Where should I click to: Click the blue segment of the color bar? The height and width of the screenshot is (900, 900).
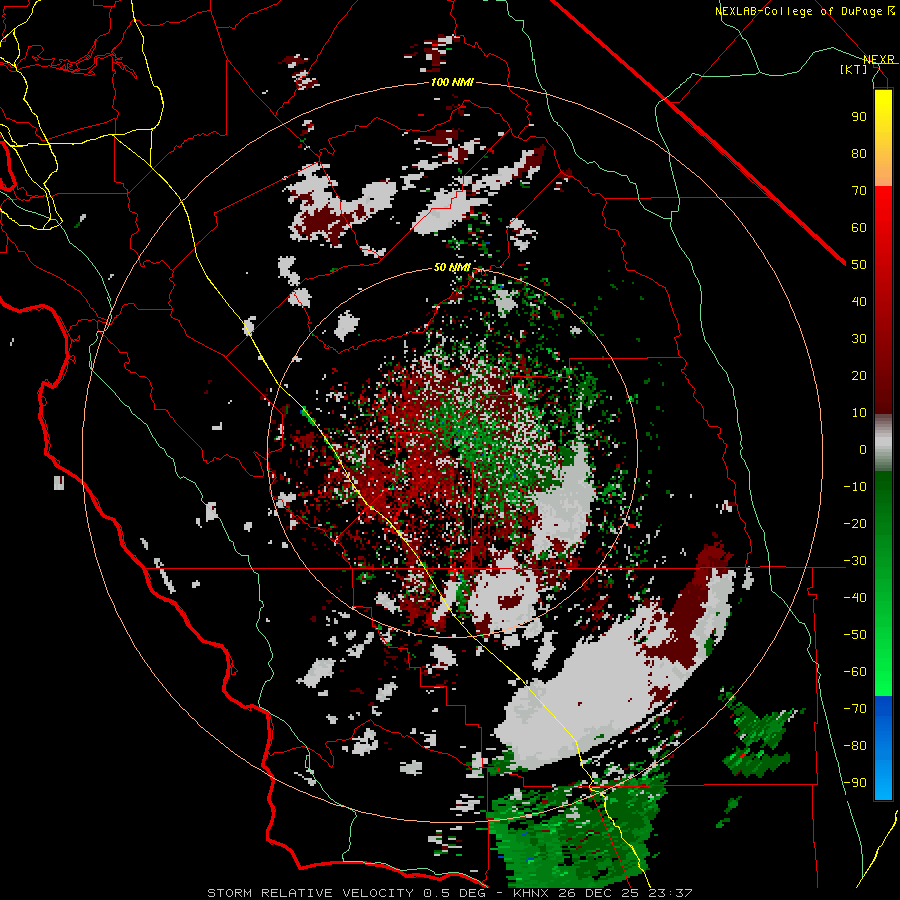(x=883, y=747)
